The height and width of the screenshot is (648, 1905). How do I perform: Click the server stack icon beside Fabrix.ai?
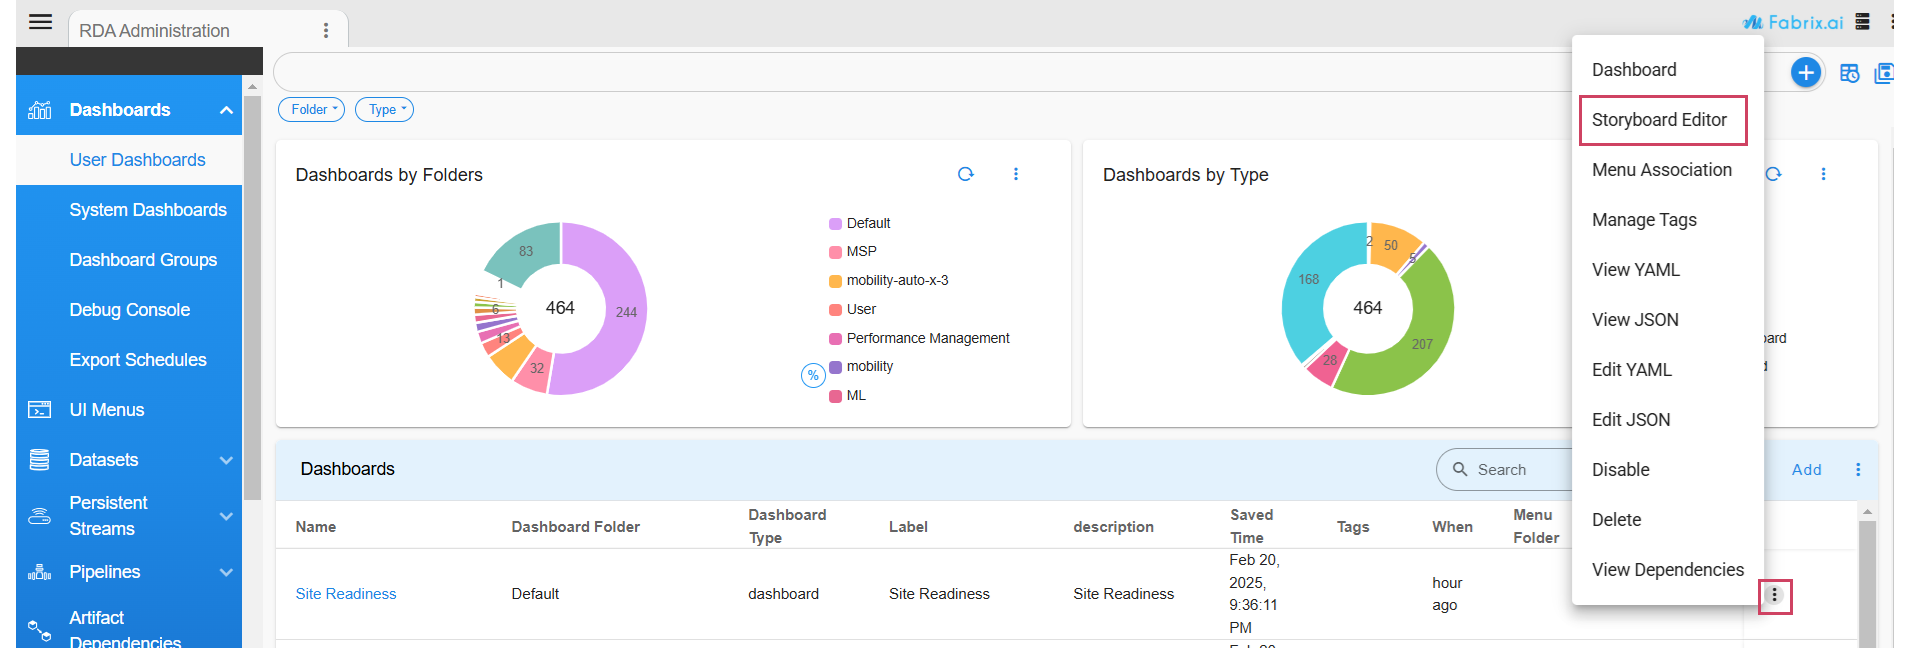point(1862,22)
